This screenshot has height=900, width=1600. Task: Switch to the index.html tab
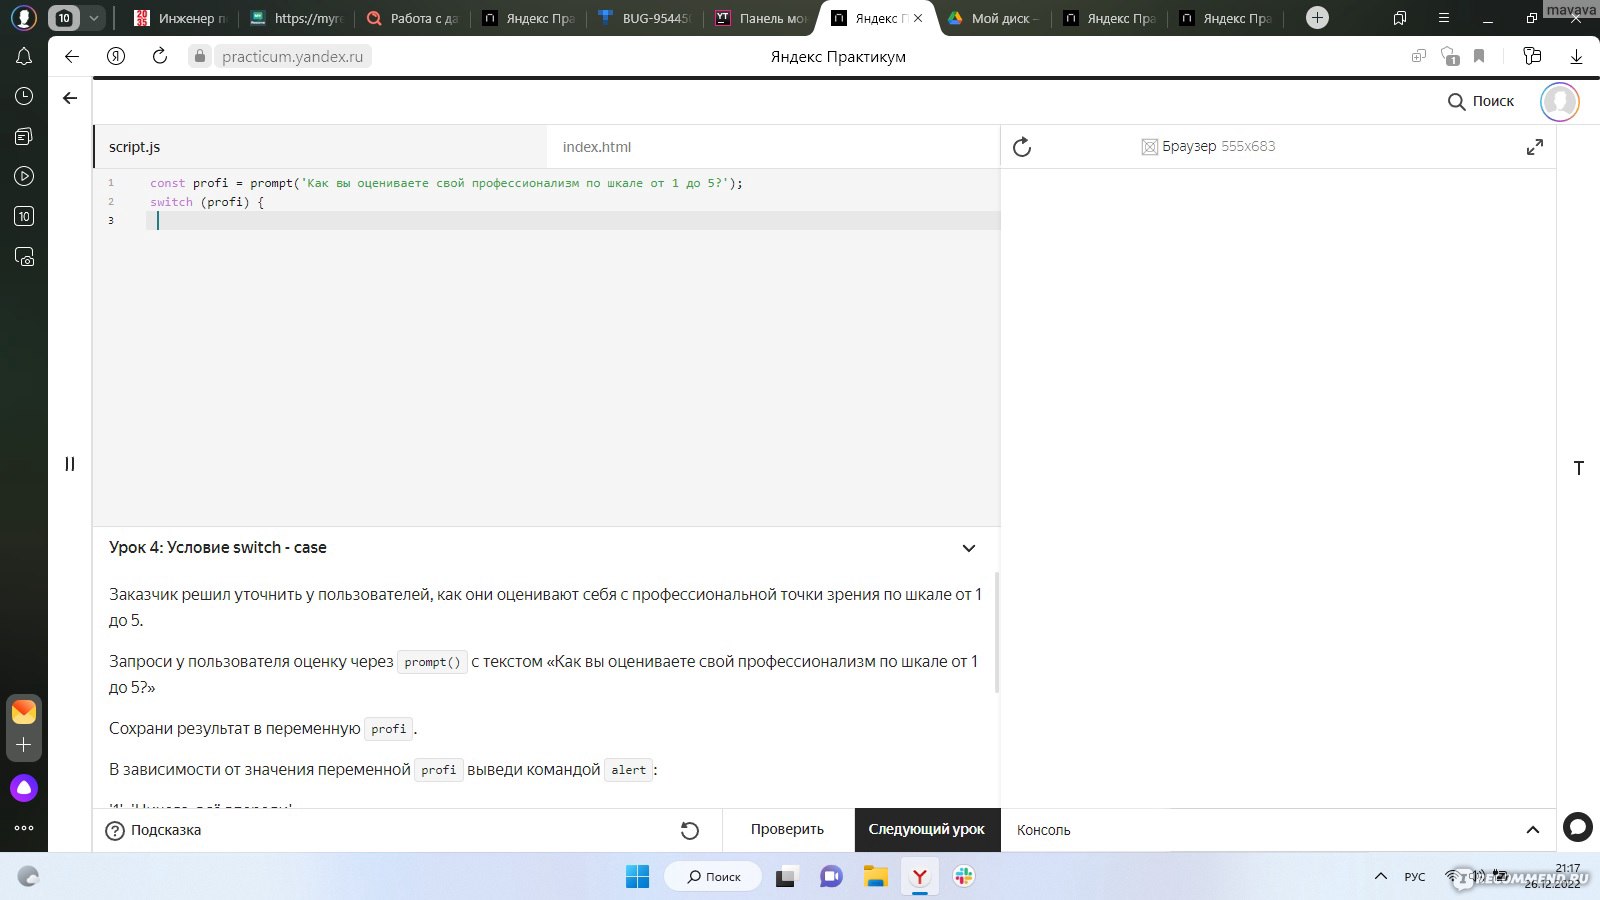point(773,147)
